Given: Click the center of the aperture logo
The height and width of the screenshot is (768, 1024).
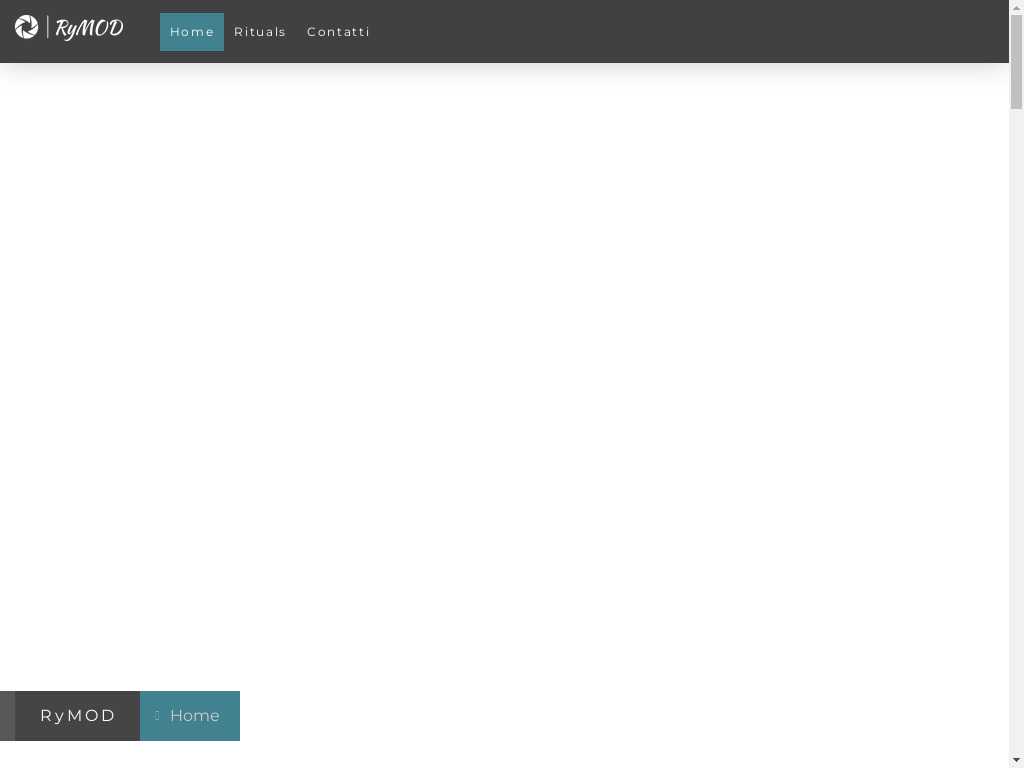Looking at the screenshot, I should [27, 27].
